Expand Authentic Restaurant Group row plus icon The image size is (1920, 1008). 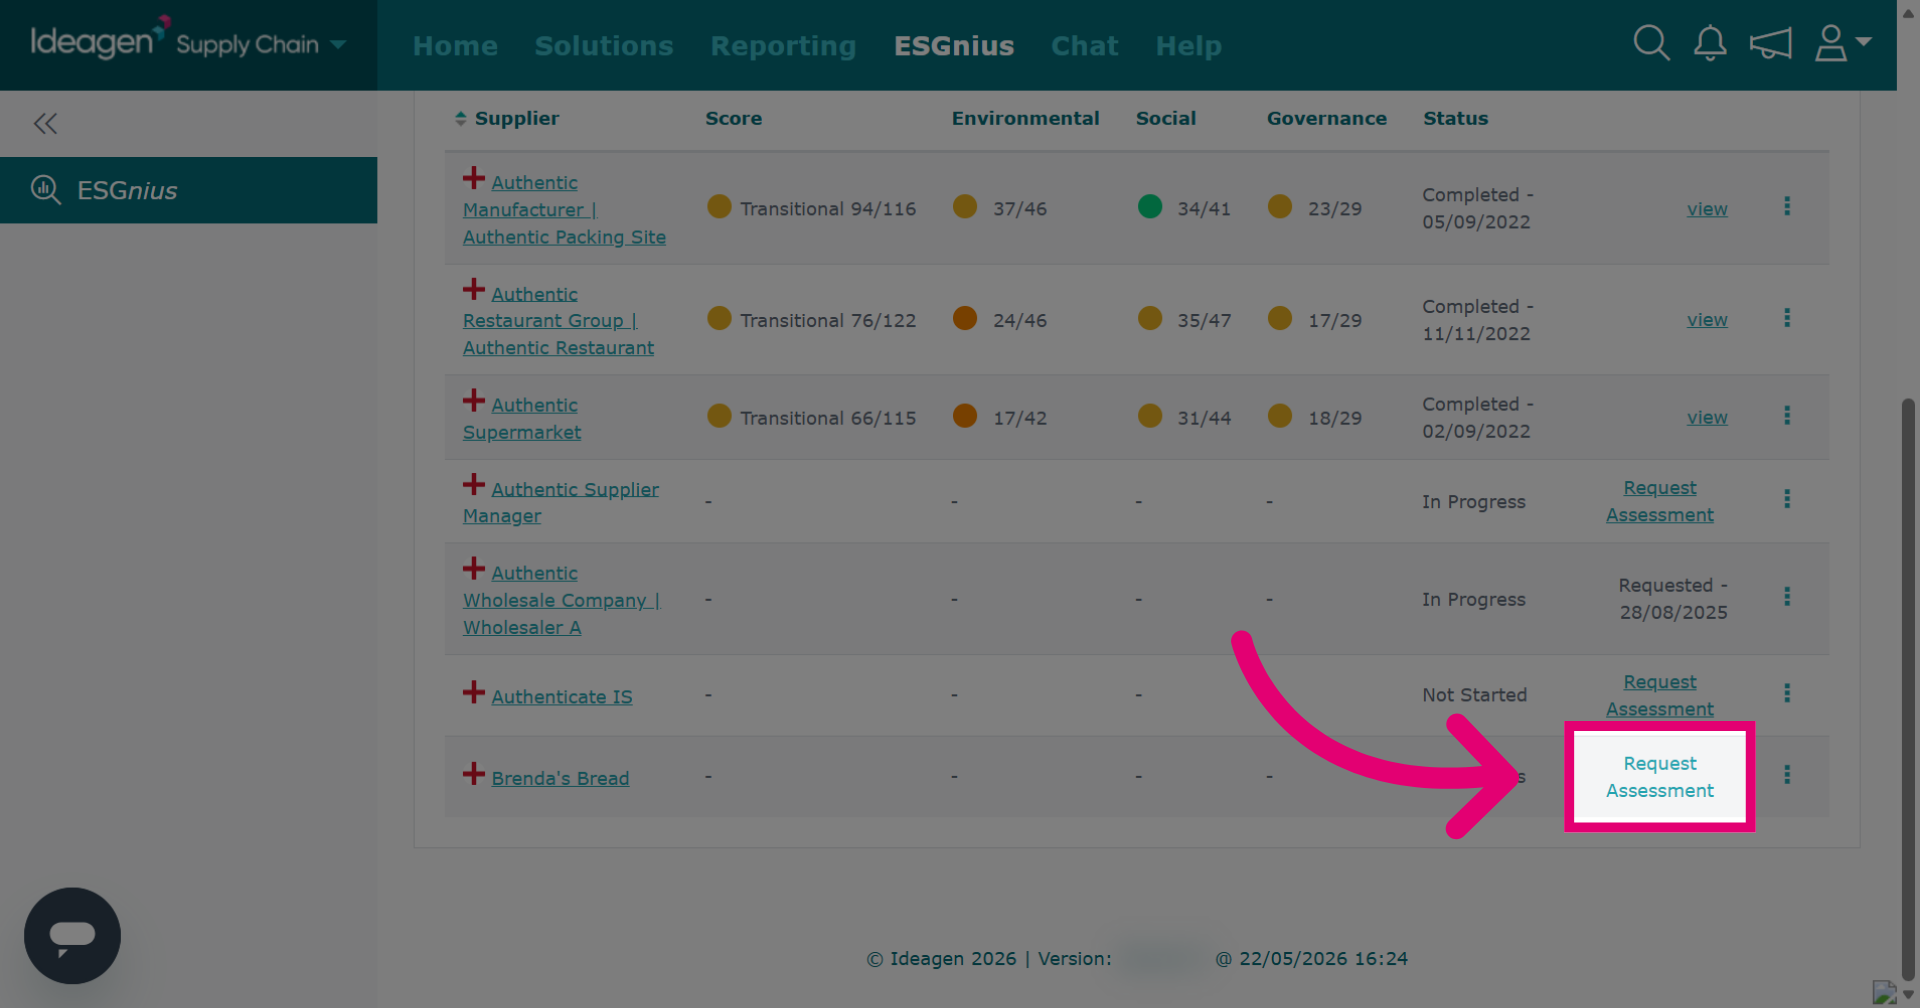point(474,290)
